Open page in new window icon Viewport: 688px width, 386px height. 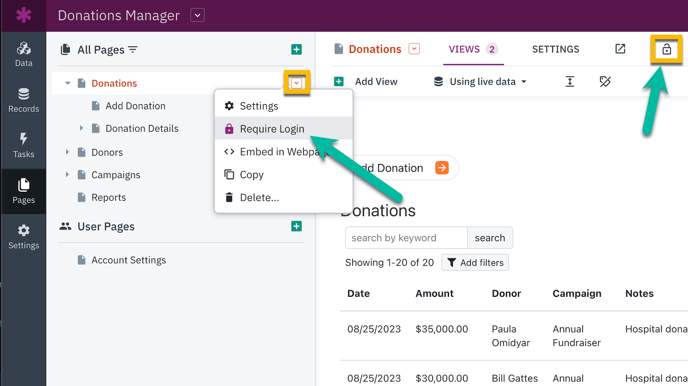pyautogui.click(x=620, y=49)
